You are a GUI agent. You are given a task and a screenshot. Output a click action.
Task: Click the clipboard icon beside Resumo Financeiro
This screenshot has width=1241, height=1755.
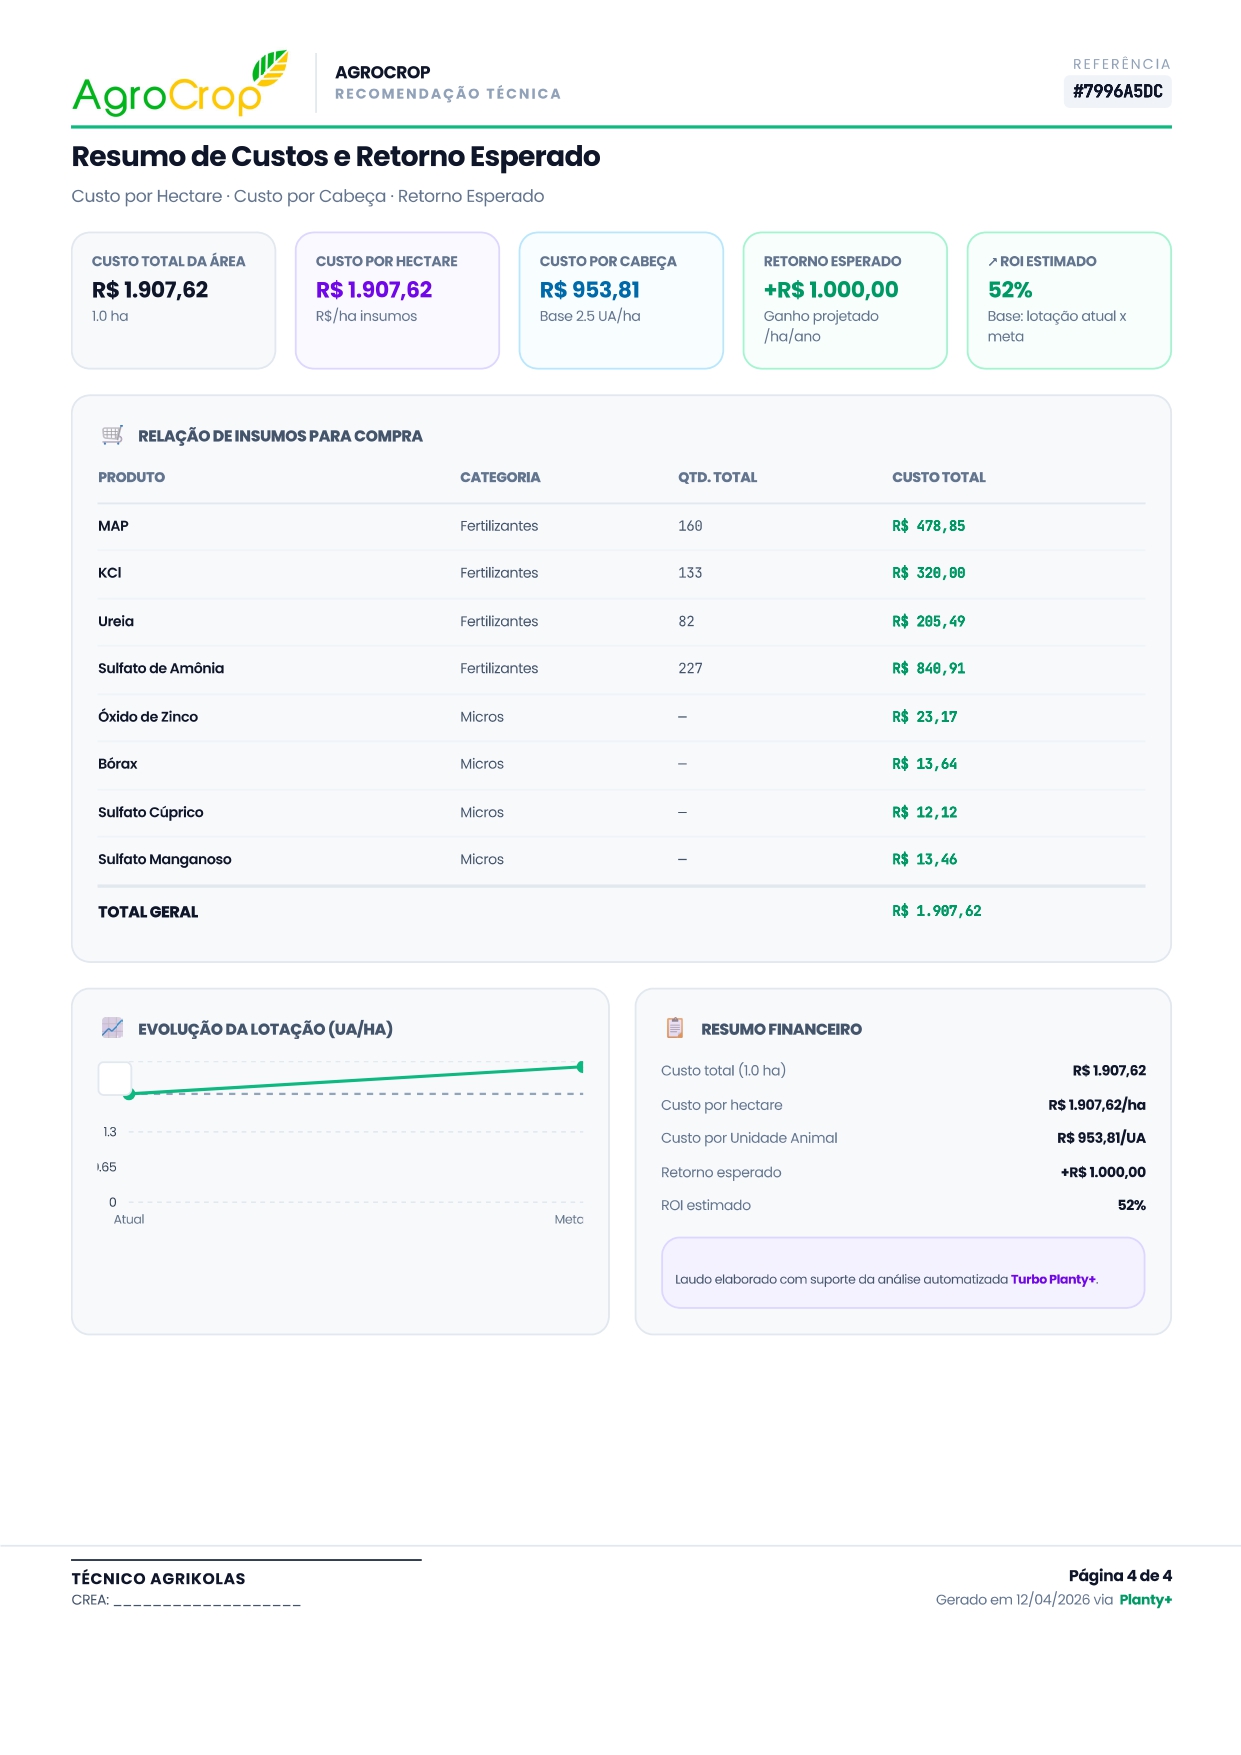(x=675, y=1028)
